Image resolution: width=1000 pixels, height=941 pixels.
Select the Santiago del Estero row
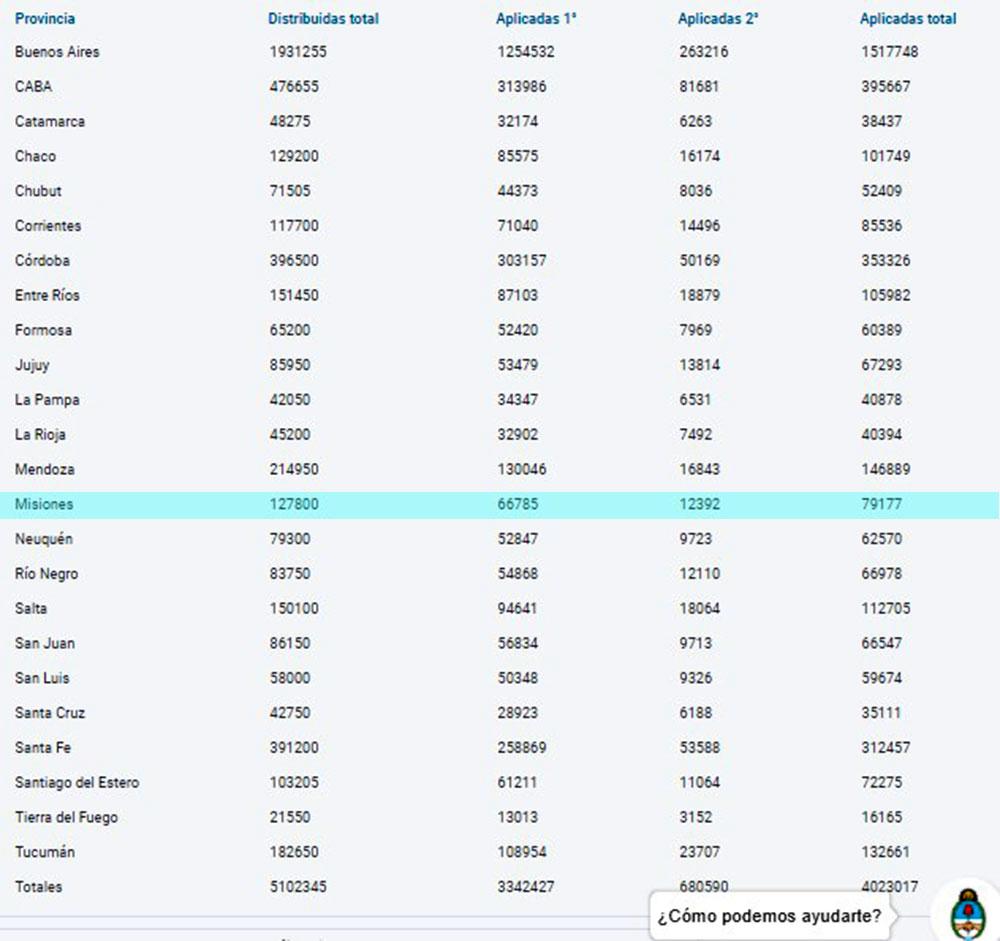coord(77,783)
